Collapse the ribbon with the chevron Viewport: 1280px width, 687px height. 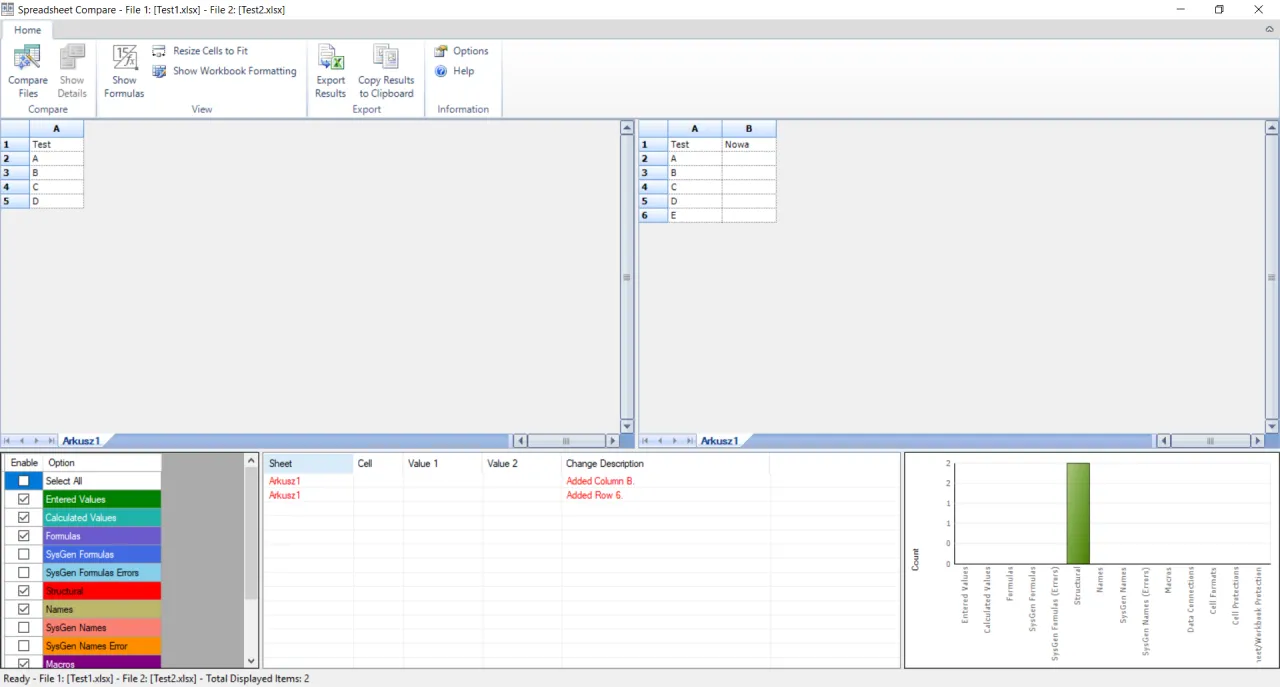tap(1269, 29)
